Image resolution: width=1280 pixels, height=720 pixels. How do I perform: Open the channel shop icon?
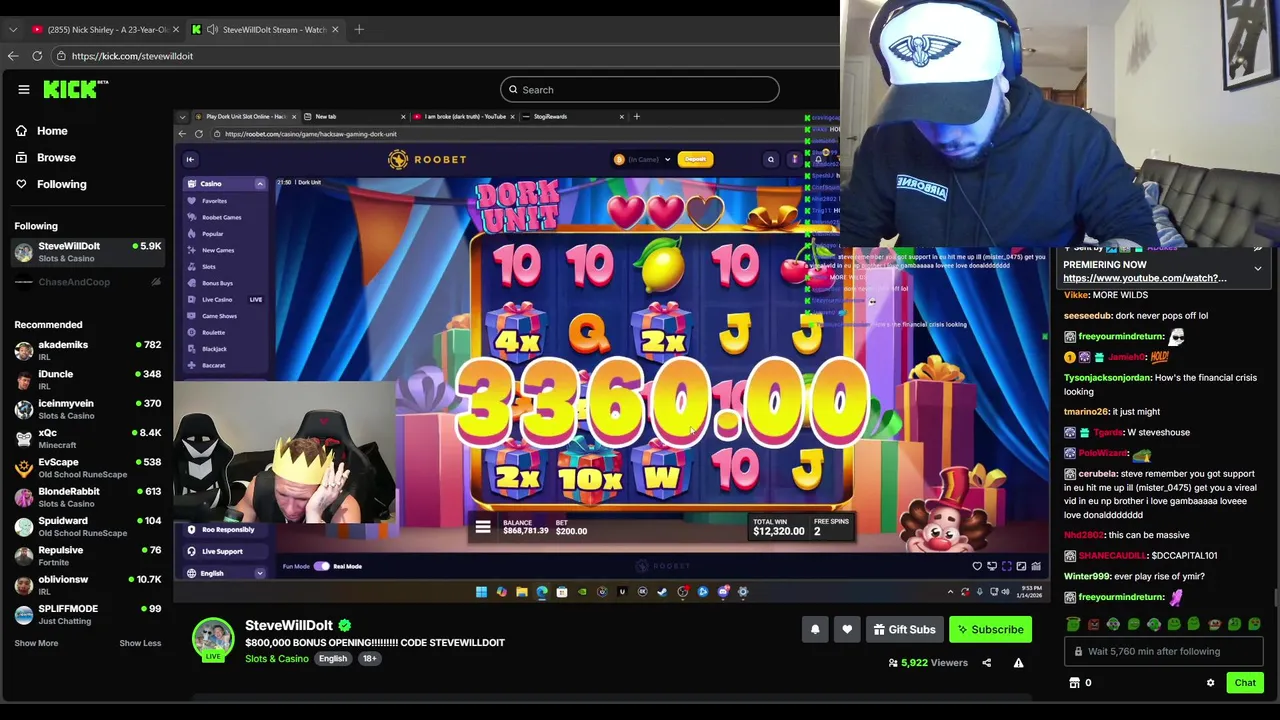[1075, 683]
